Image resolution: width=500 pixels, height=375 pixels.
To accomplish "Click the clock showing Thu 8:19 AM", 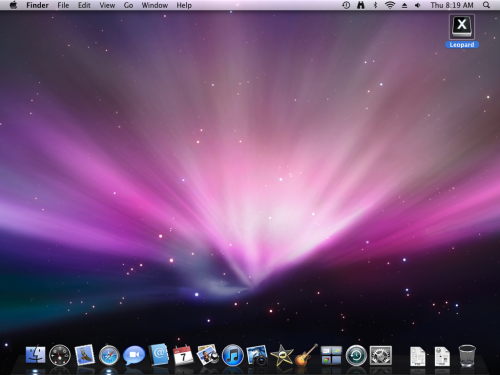I will (x=452, y=5).
